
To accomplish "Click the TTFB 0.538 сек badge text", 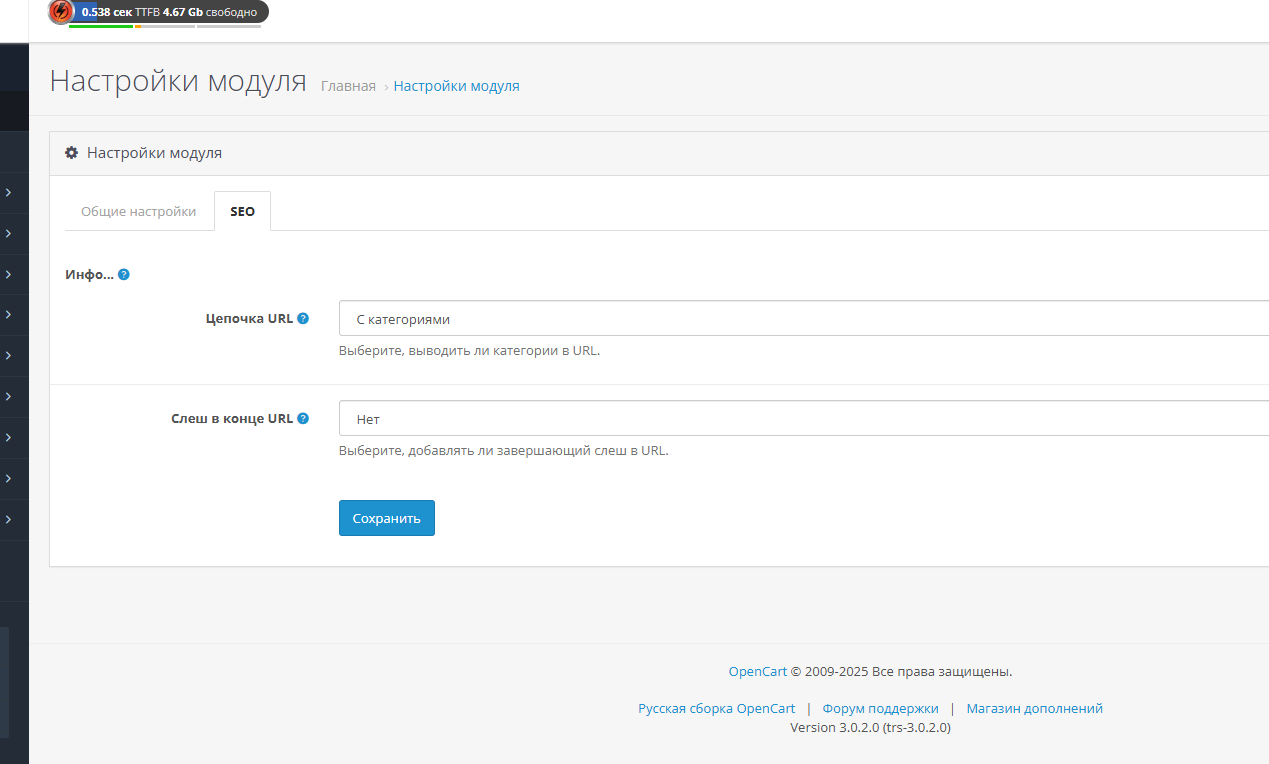I will [x=121, y=12].
